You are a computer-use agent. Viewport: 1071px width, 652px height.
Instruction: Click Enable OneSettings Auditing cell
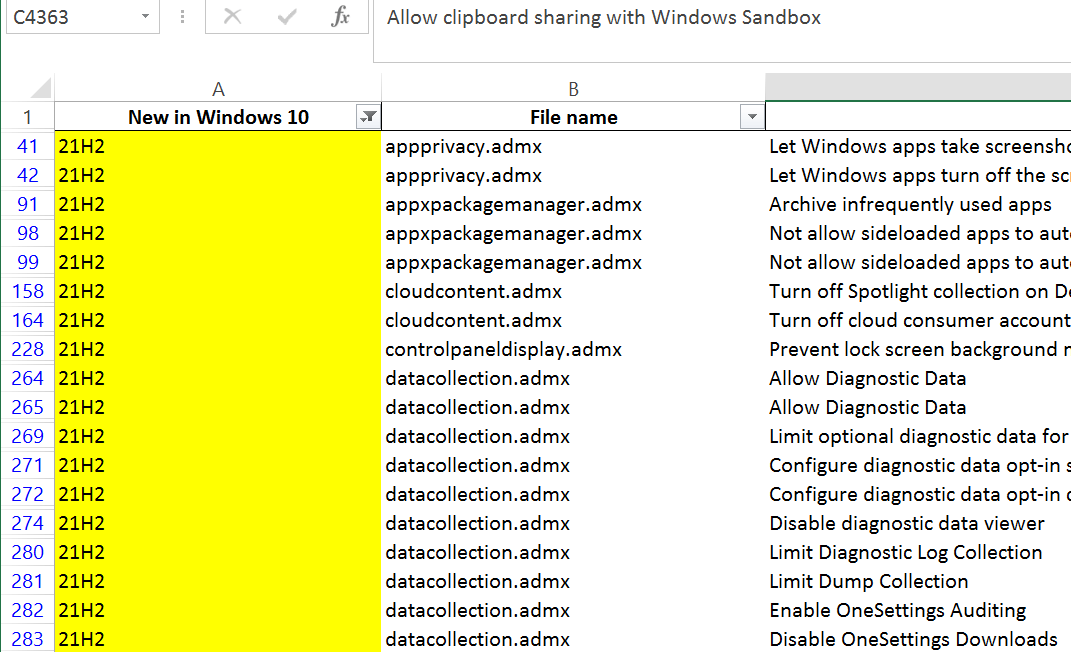918,610
